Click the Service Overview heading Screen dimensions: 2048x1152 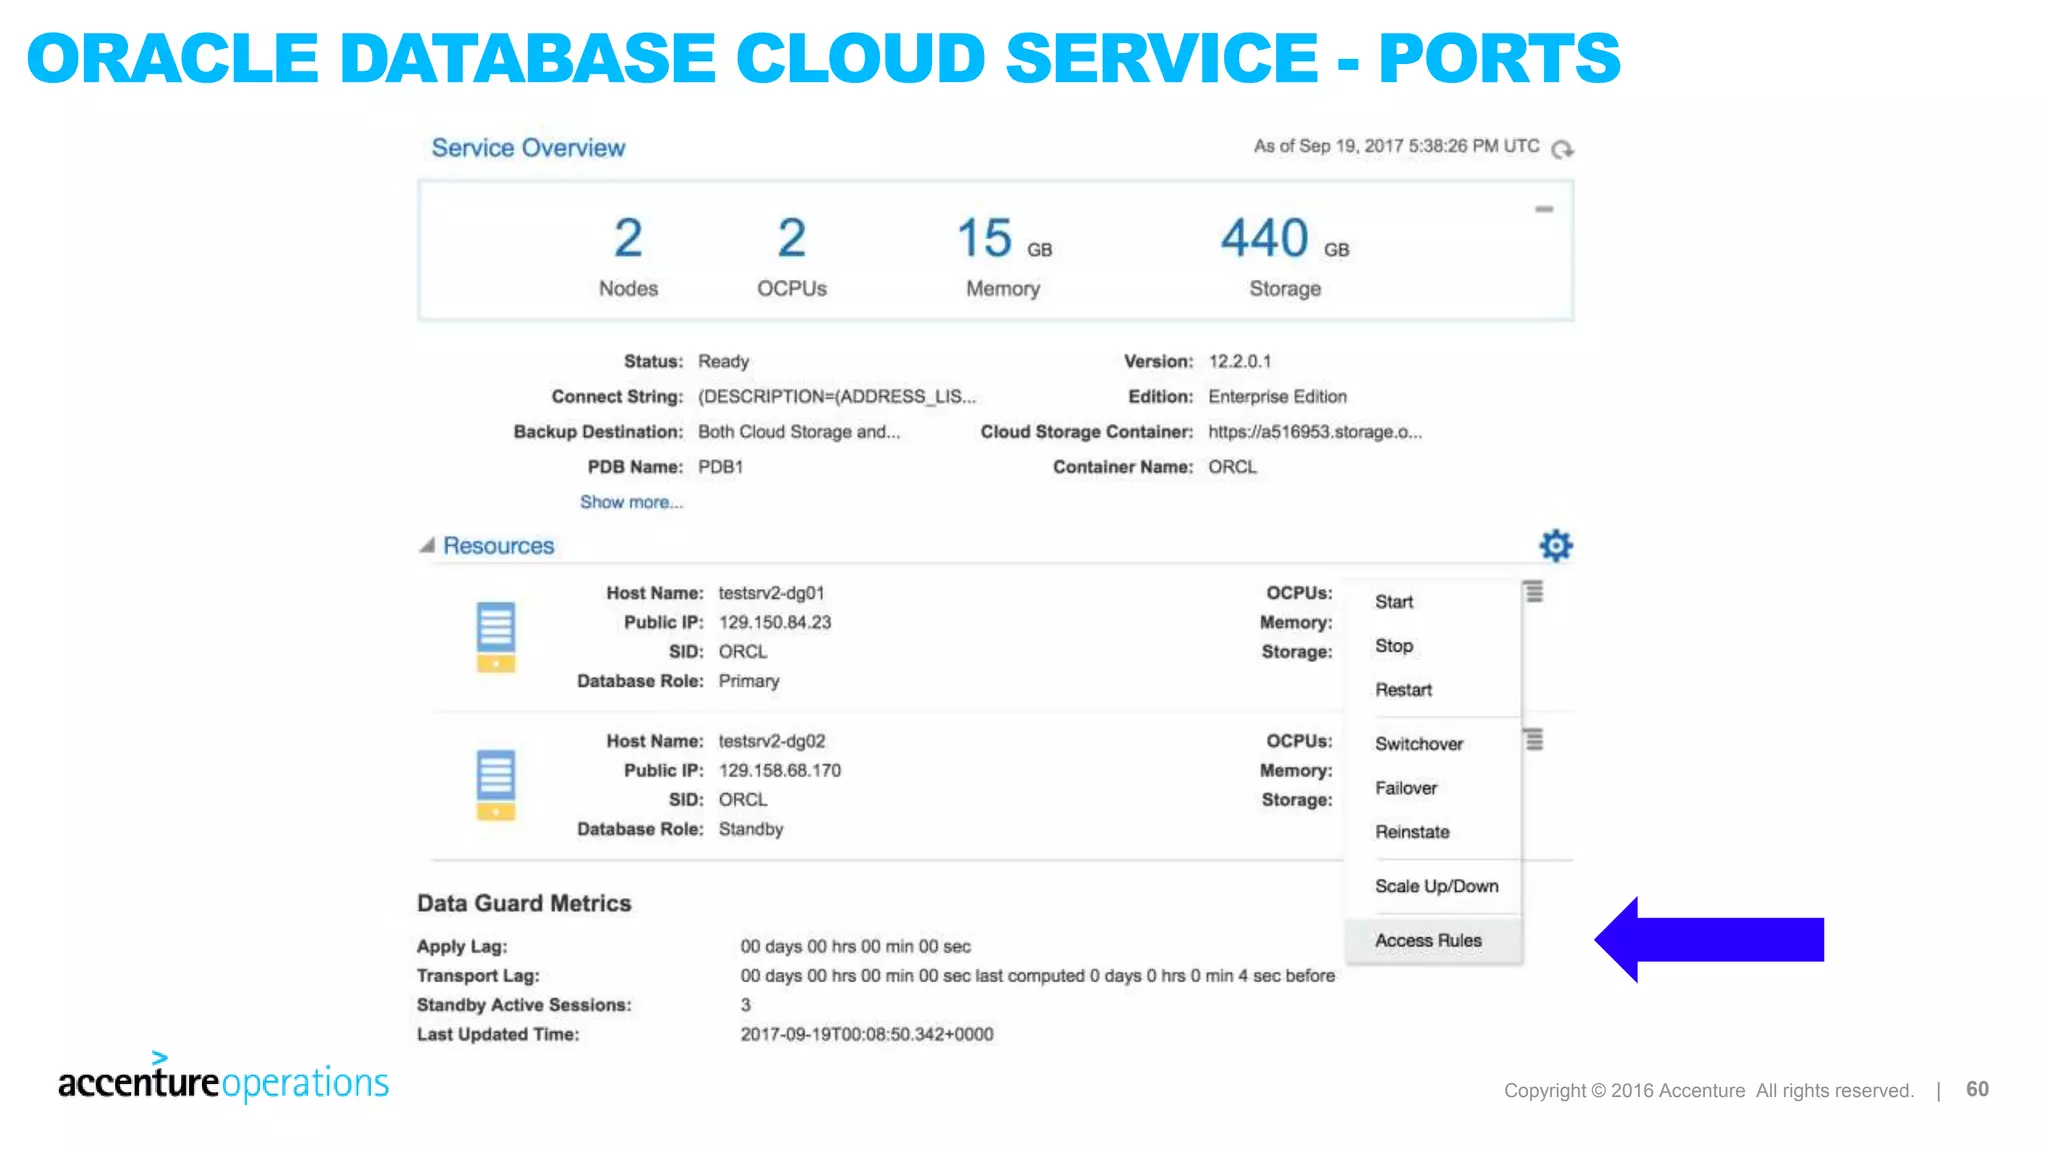point(528,148)
